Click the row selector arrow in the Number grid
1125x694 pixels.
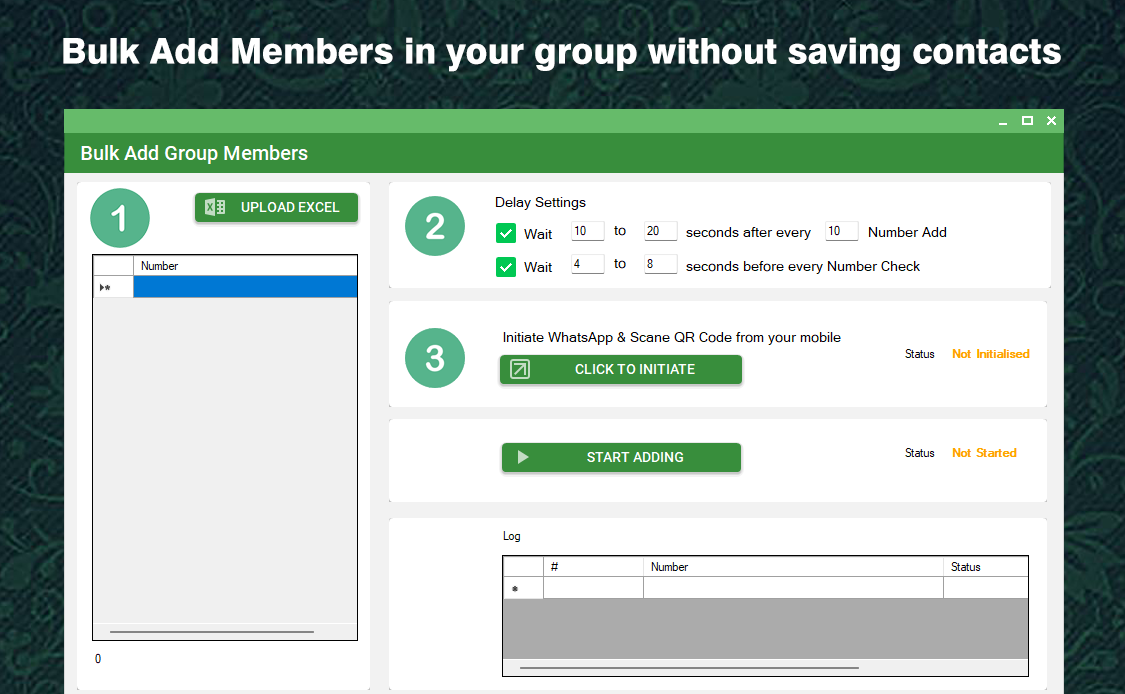coord(104,286)
